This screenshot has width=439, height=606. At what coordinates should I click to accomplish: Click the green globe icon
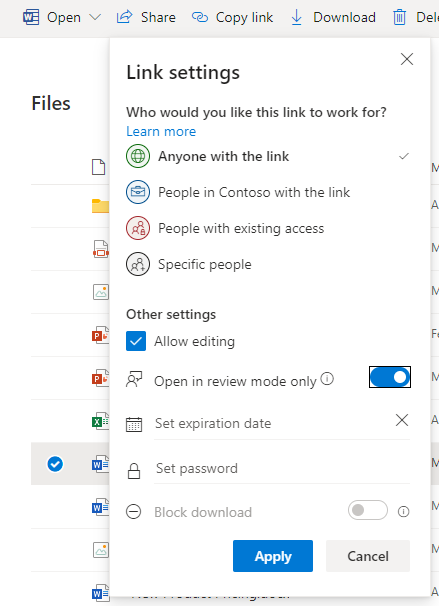click(138, 156)
